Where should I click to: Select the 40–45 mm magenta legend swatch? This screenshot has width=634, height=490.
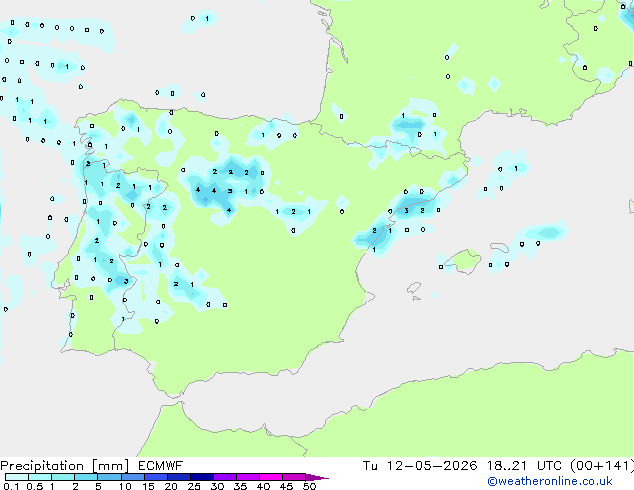click(x=271, y=477)
